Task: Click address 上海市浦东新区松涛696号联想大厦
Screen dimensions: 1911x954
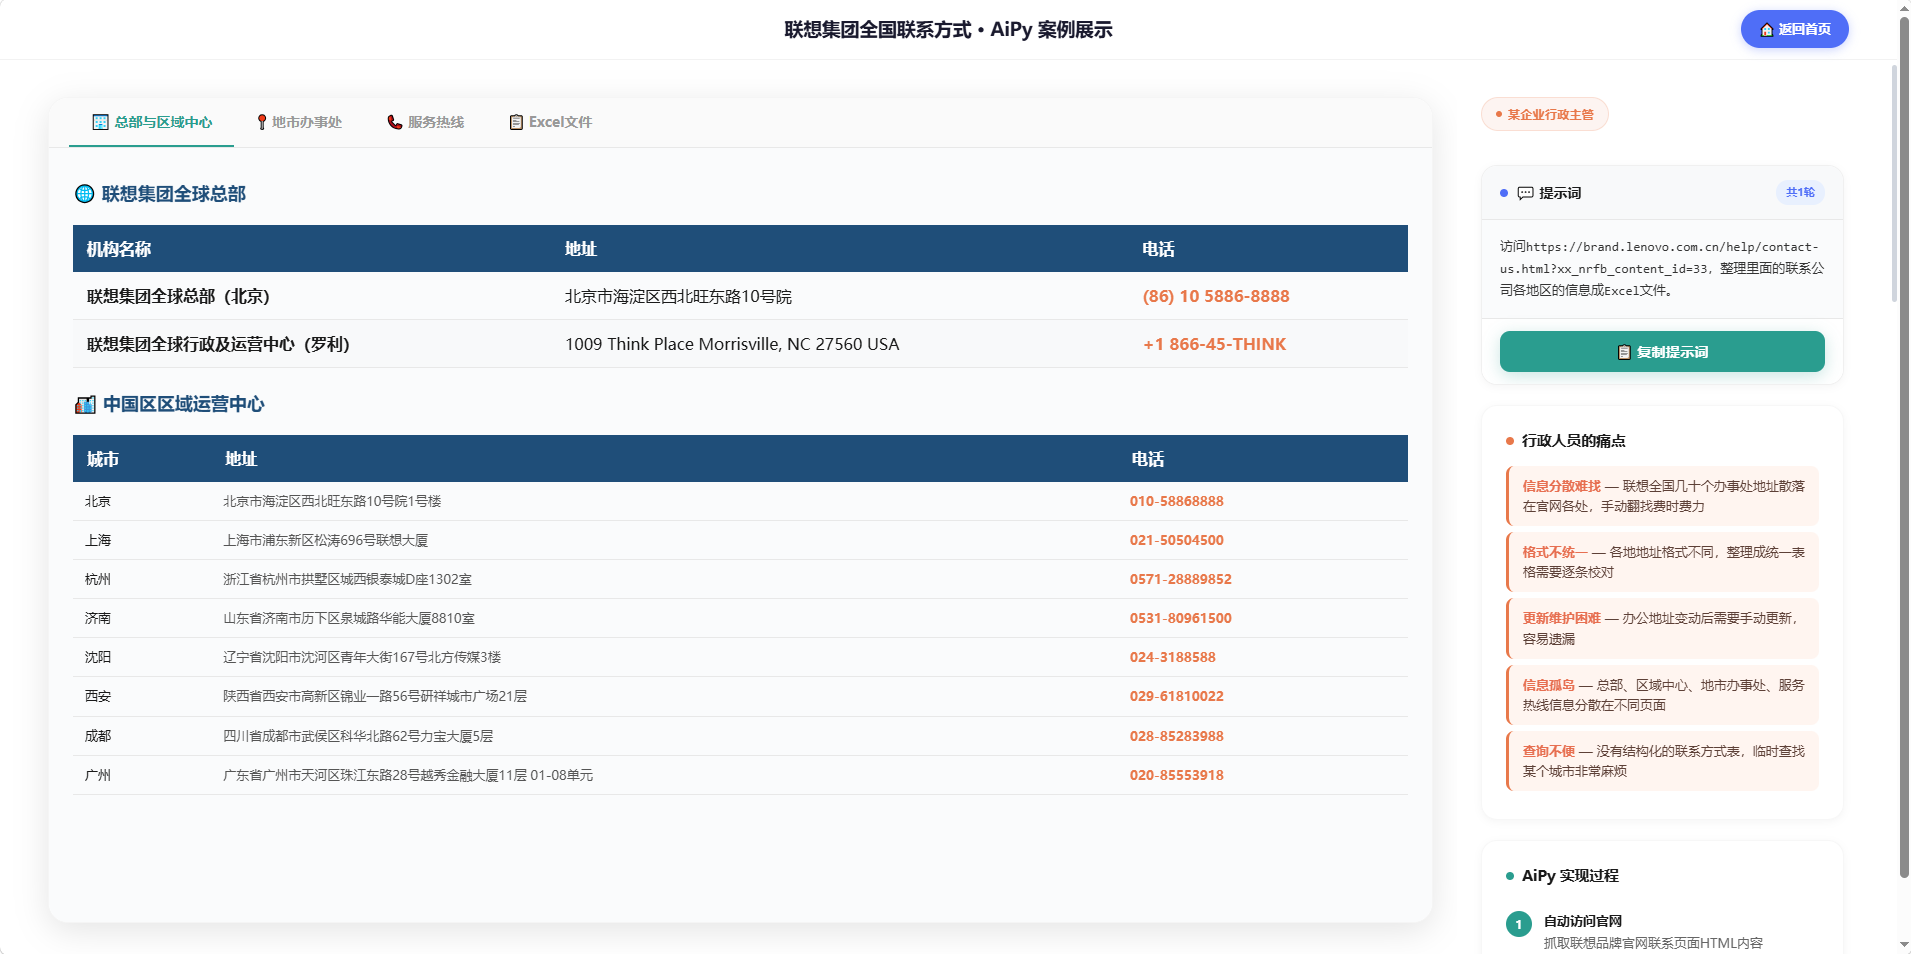Action: tap(325, 540)
